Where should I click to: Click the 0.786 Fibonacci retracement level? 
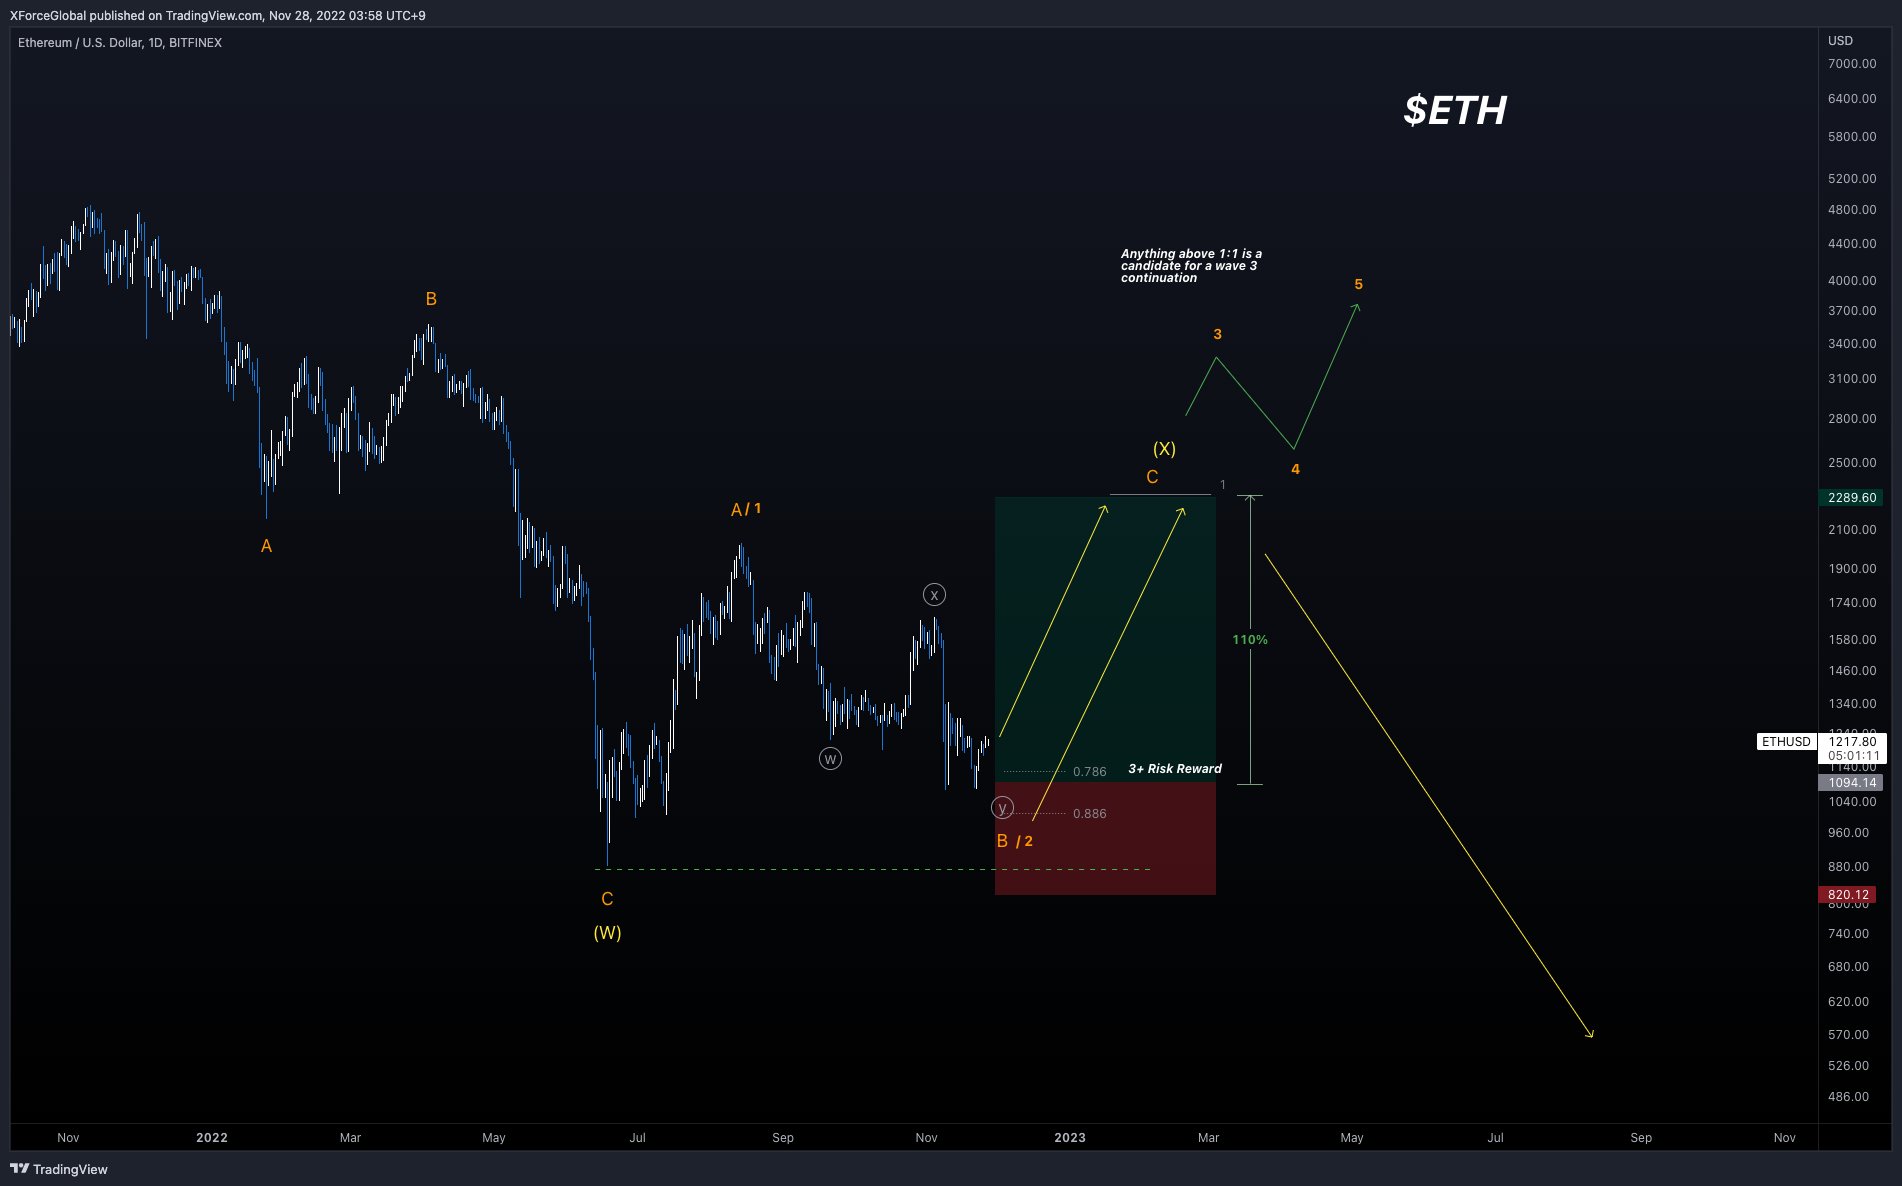pos(1088,771)
